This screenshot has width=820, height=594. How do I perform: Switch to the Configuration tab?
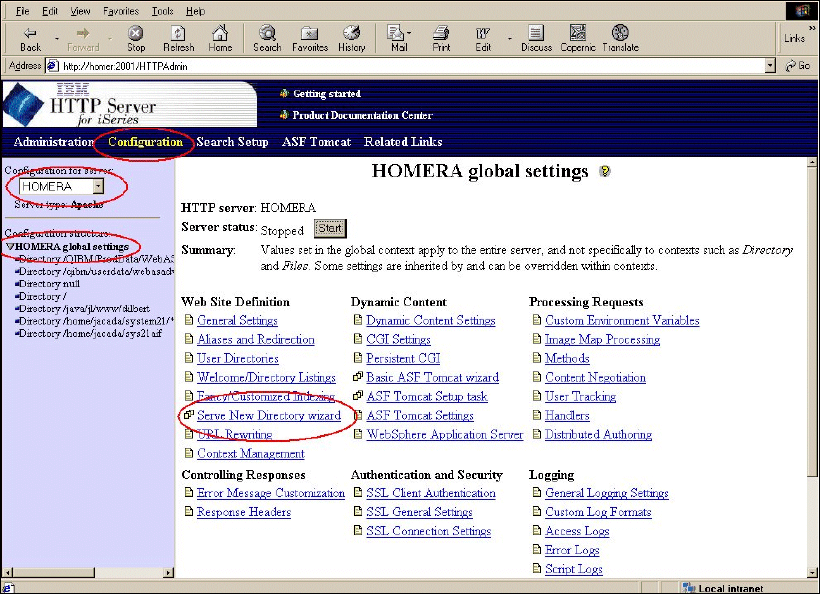click(x=145, y=142)
